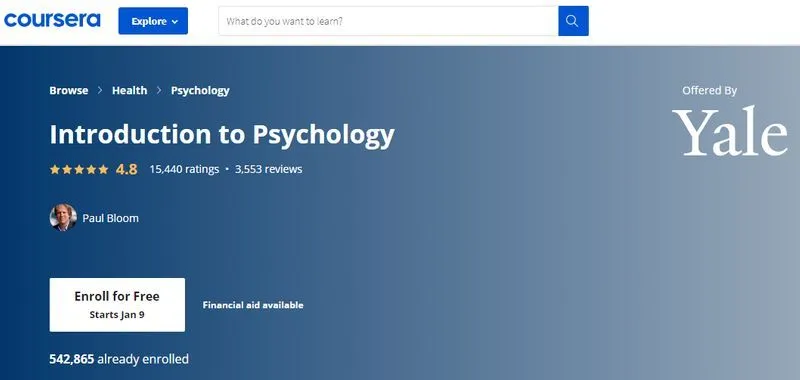Open instructor Paul Bloom's name link

pos(110,218)
